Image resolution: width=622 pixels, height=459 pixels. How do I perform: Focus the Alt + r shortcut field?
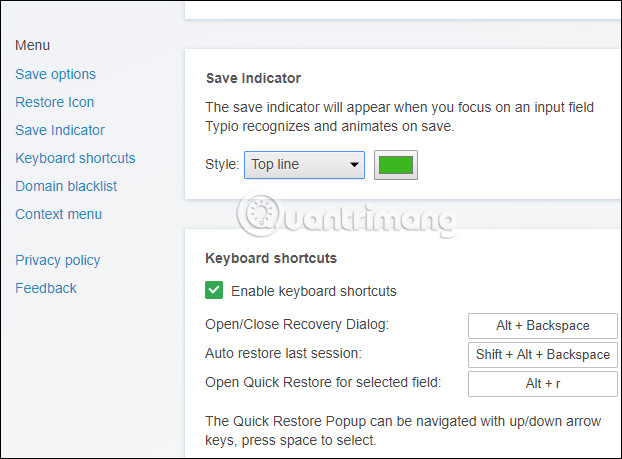tap(543, 383)
